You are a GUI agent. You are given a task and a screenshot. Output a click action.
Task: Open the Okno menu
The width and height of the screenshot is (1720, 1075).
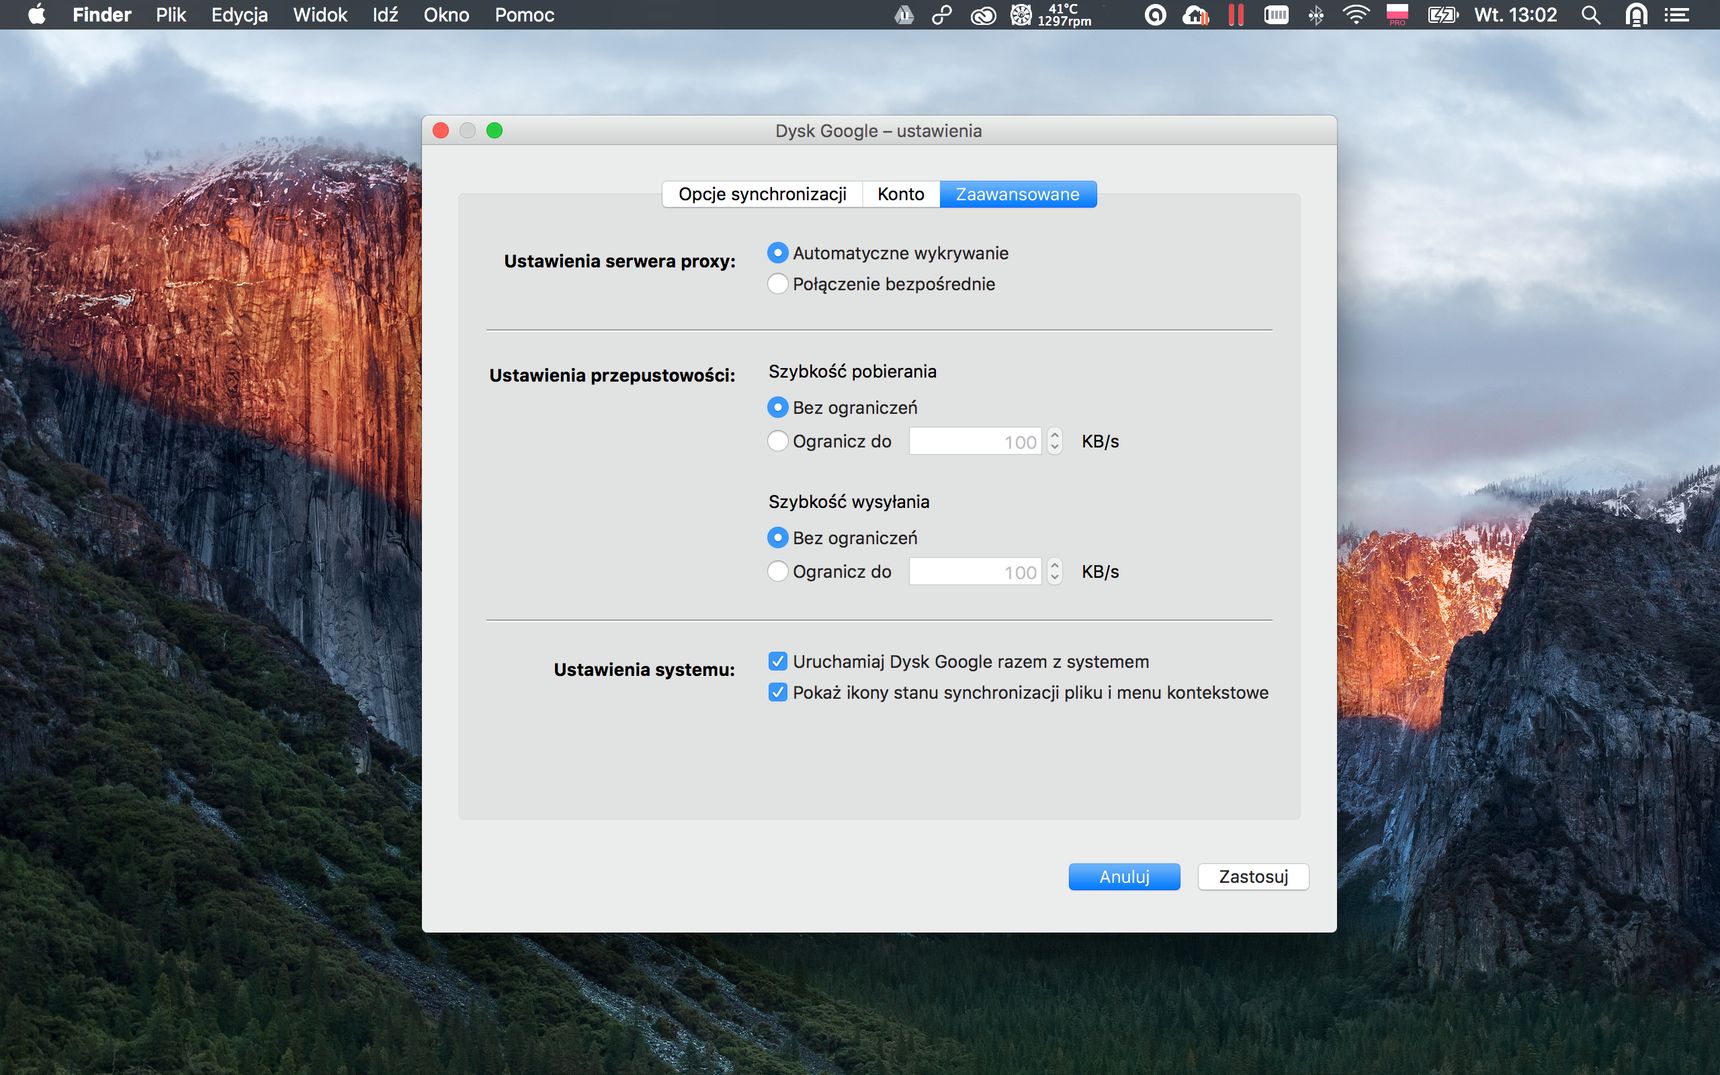pyautogui.click(x=446, y=15)
